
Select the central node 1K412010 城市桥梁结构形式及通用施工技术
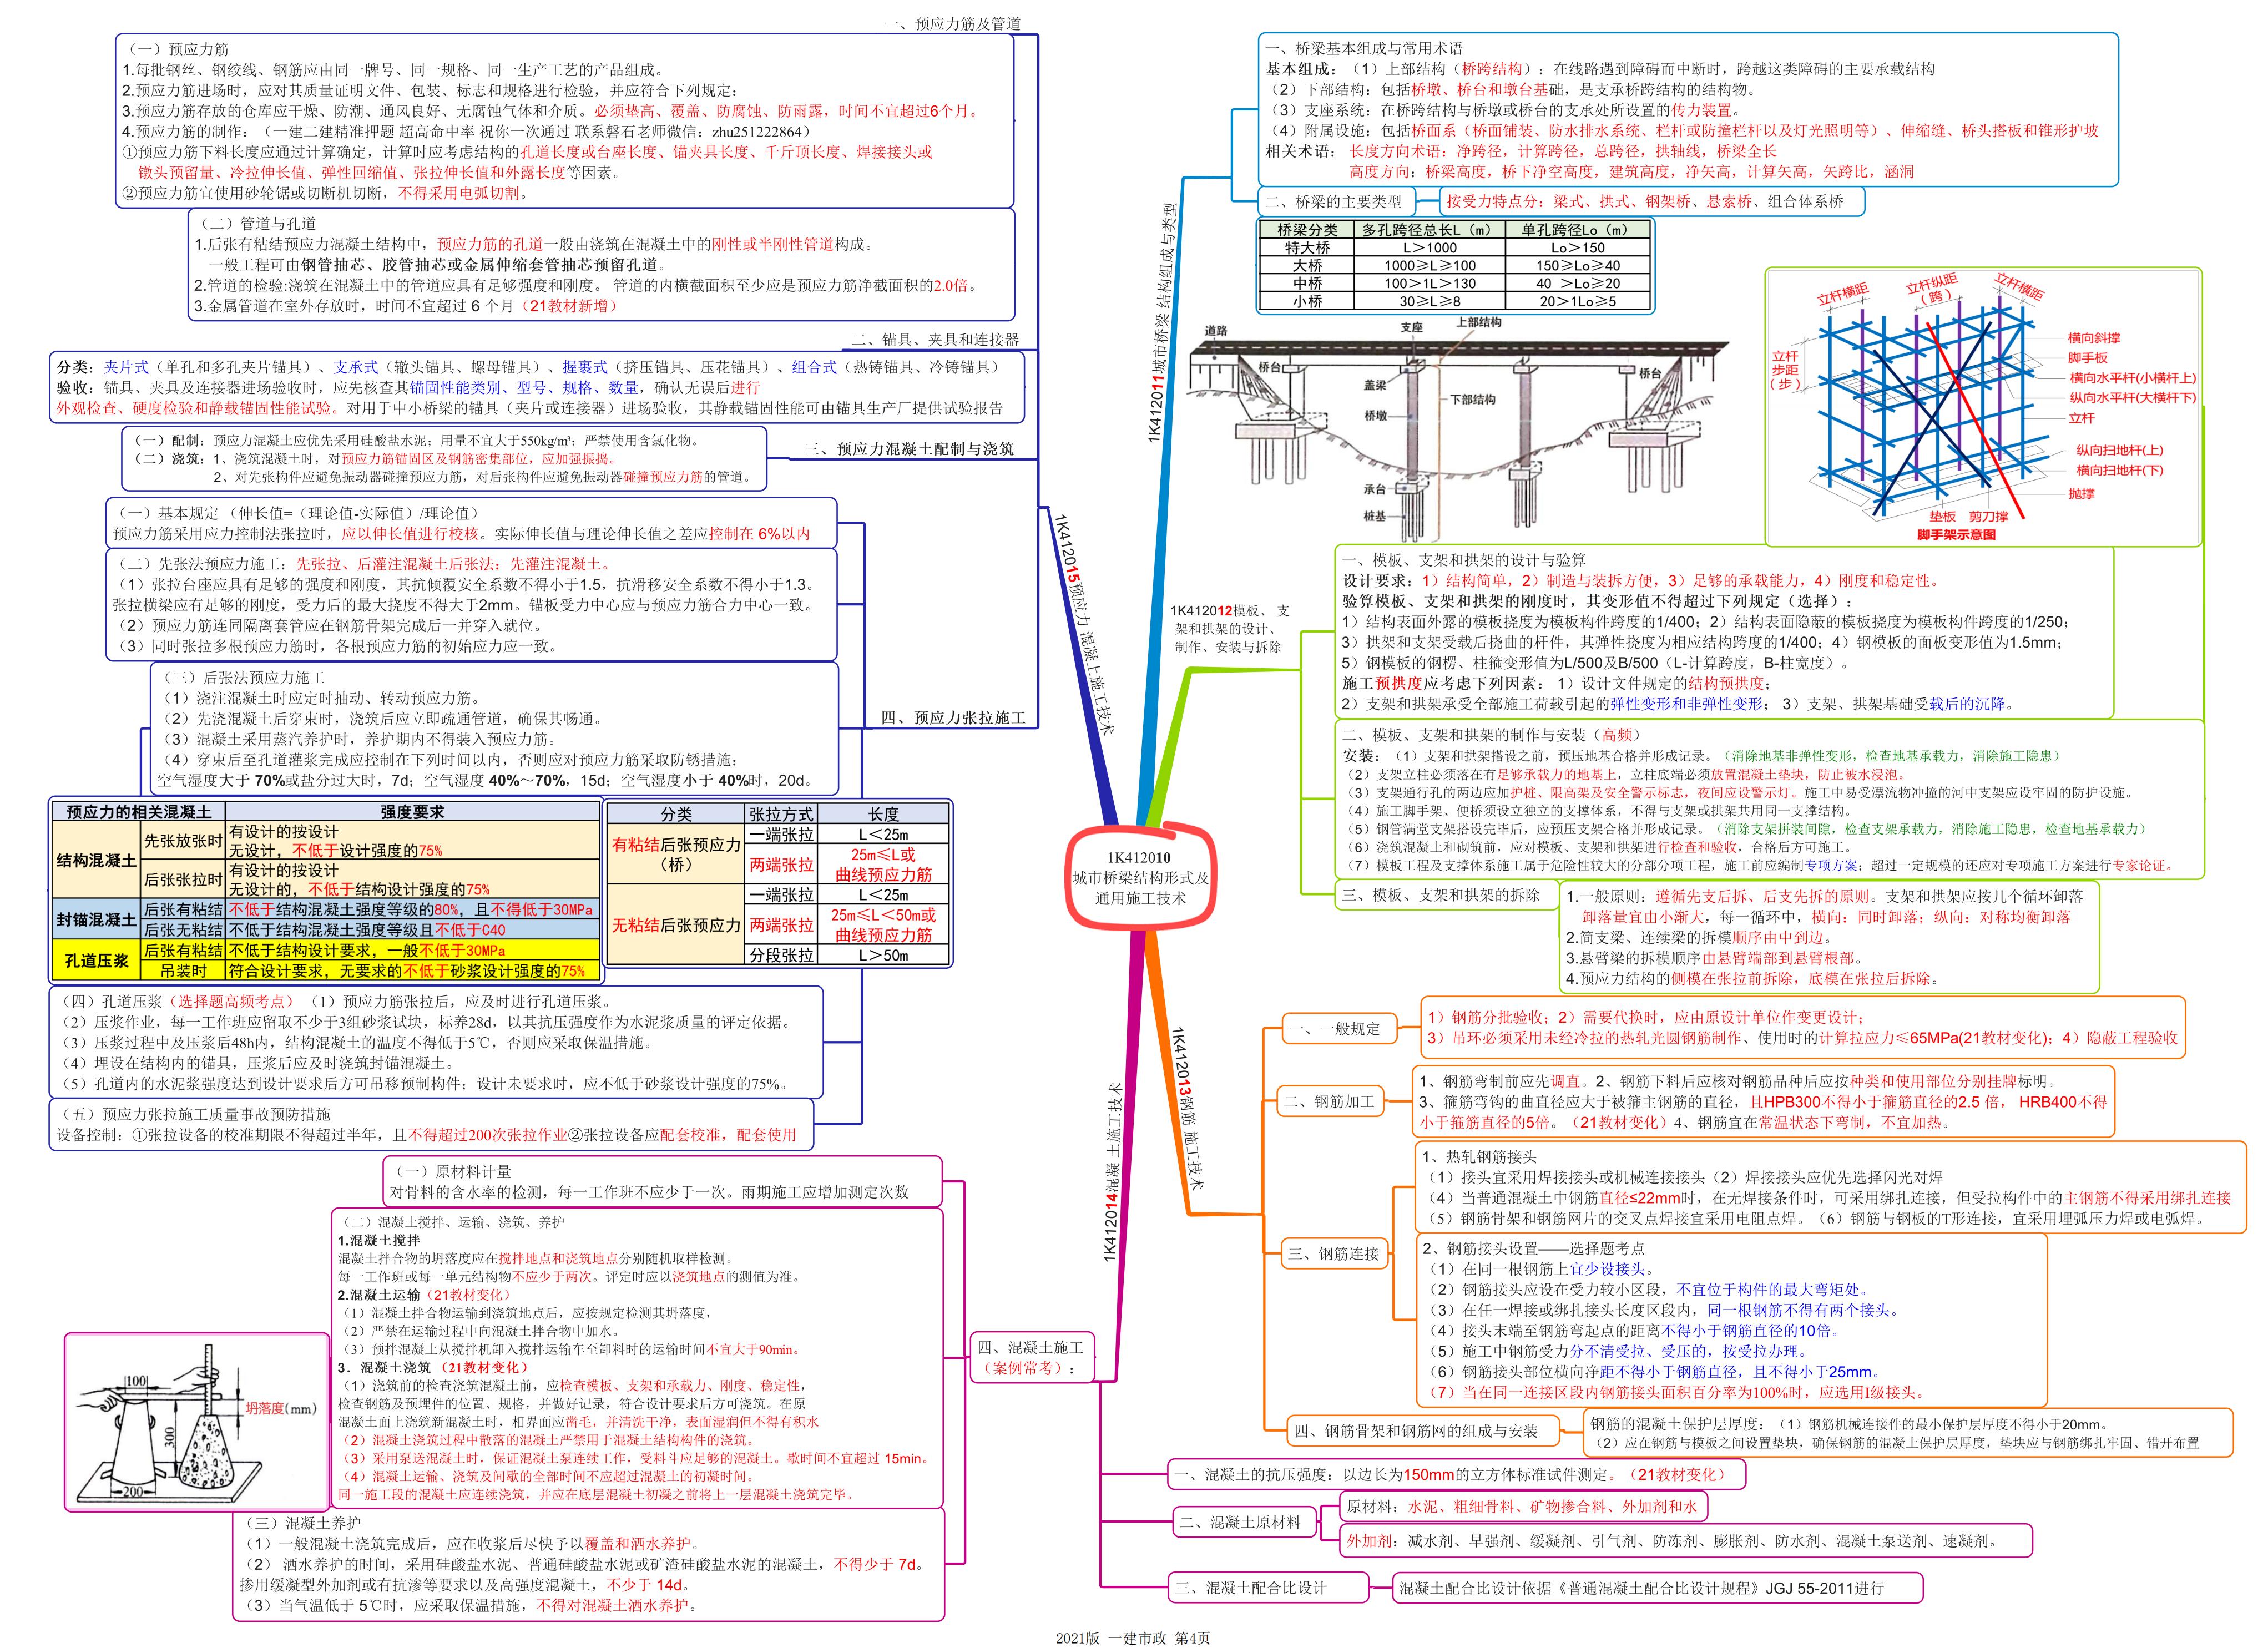(x=1141, y=878)
